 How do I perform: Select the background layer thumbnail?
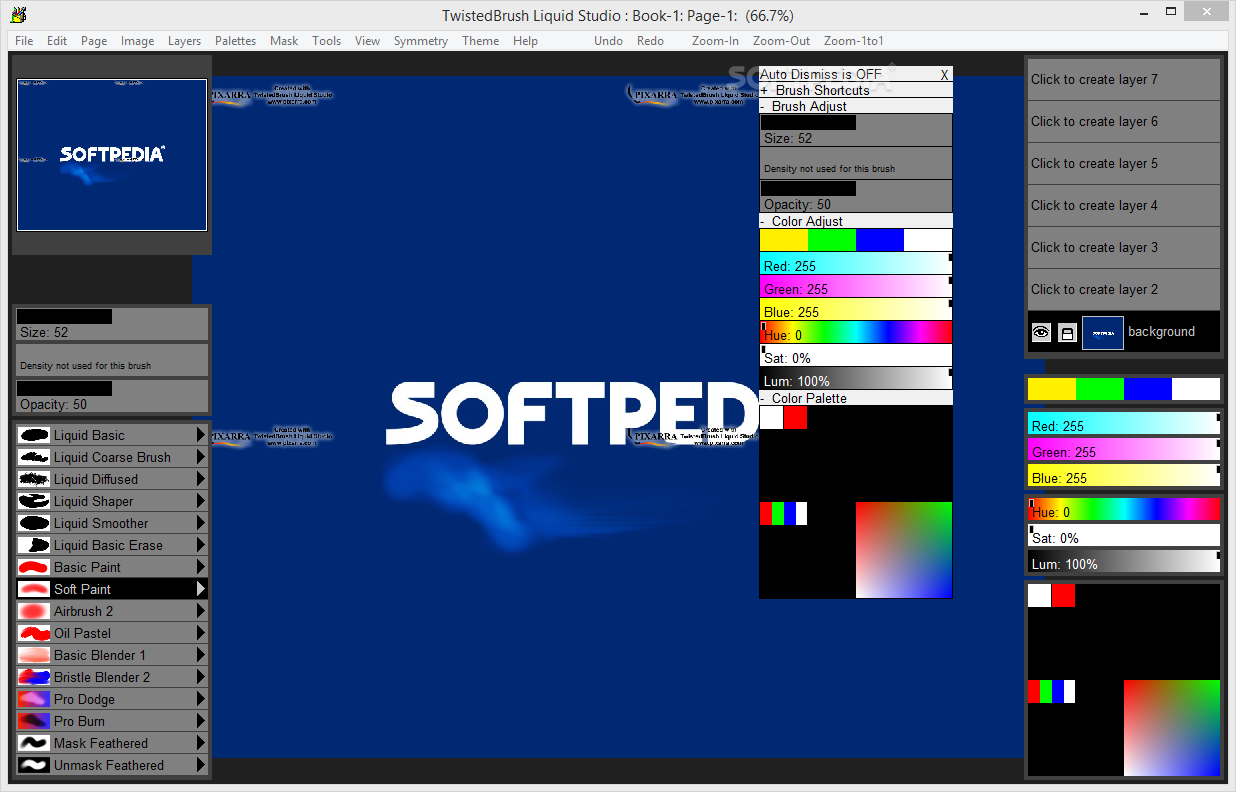click(x=1102, y=332)
